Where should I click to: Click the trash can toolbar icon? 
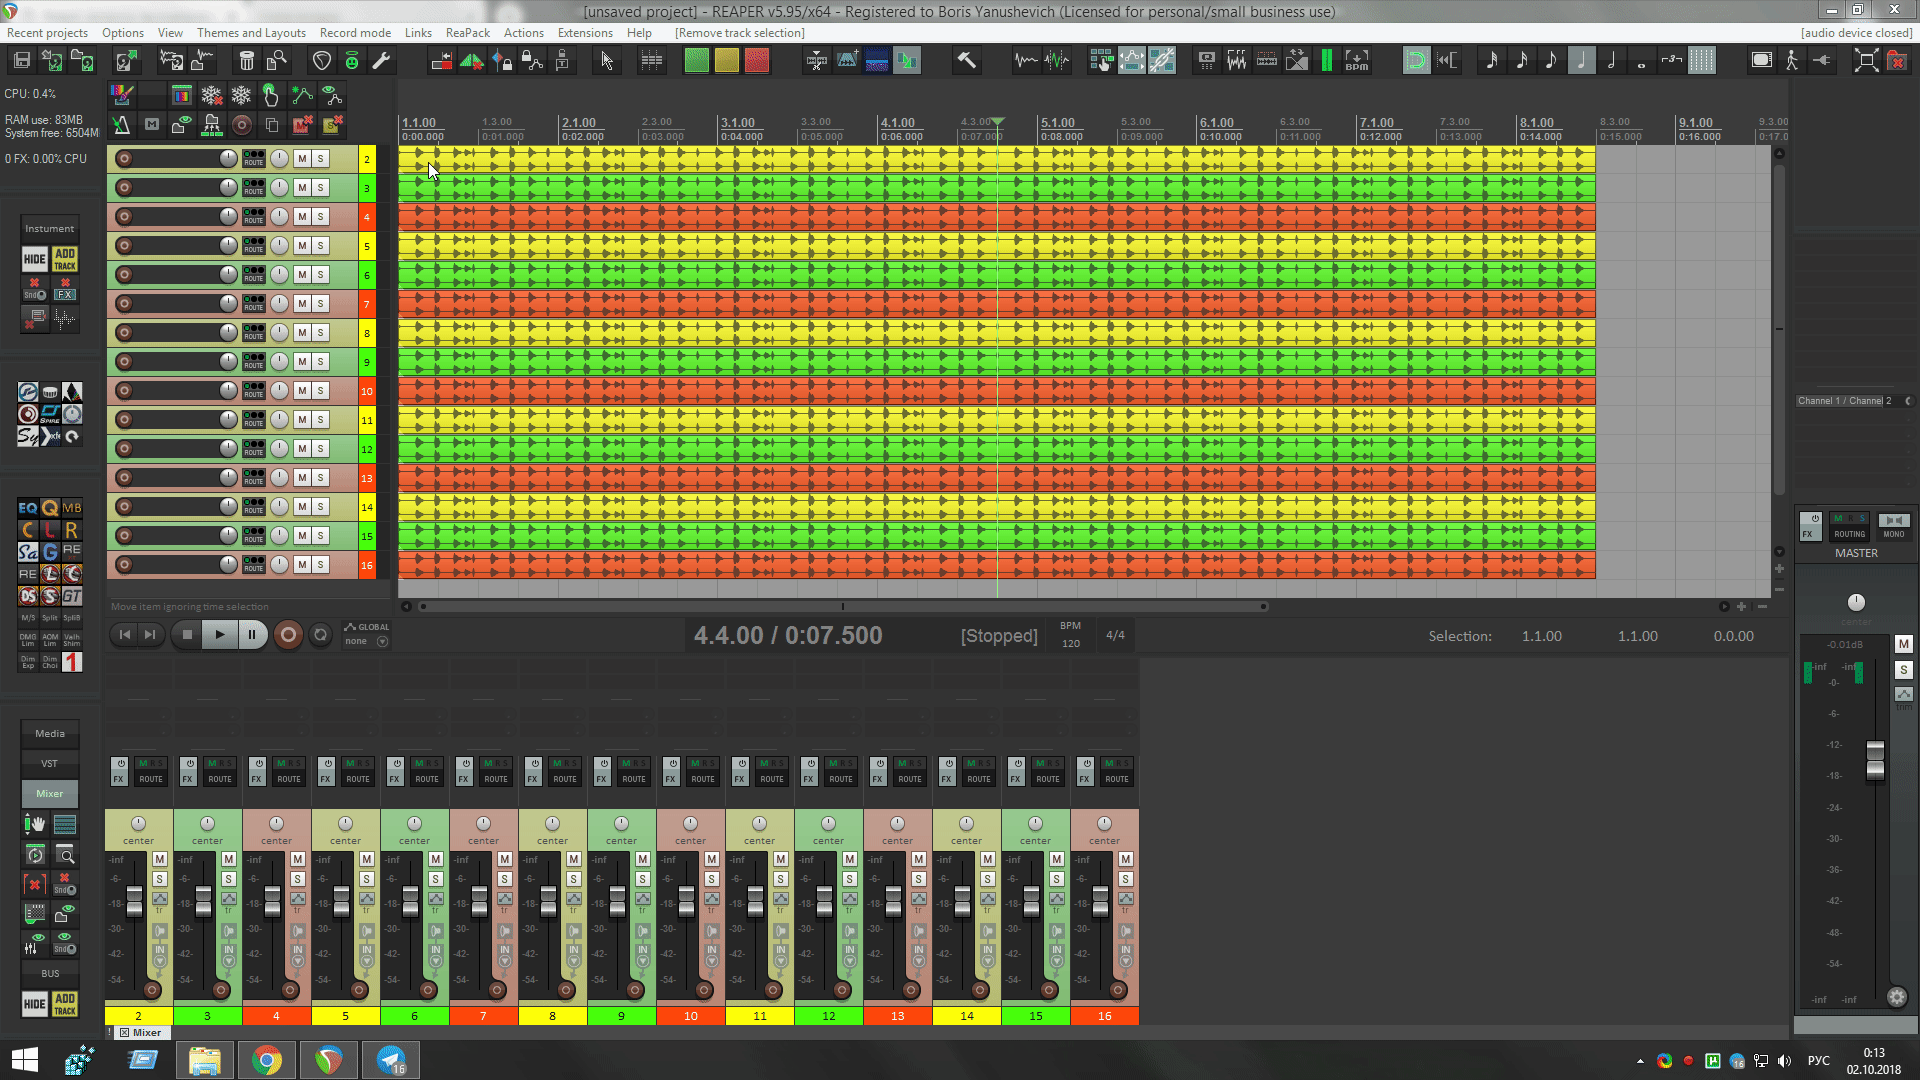pos(246,61)
